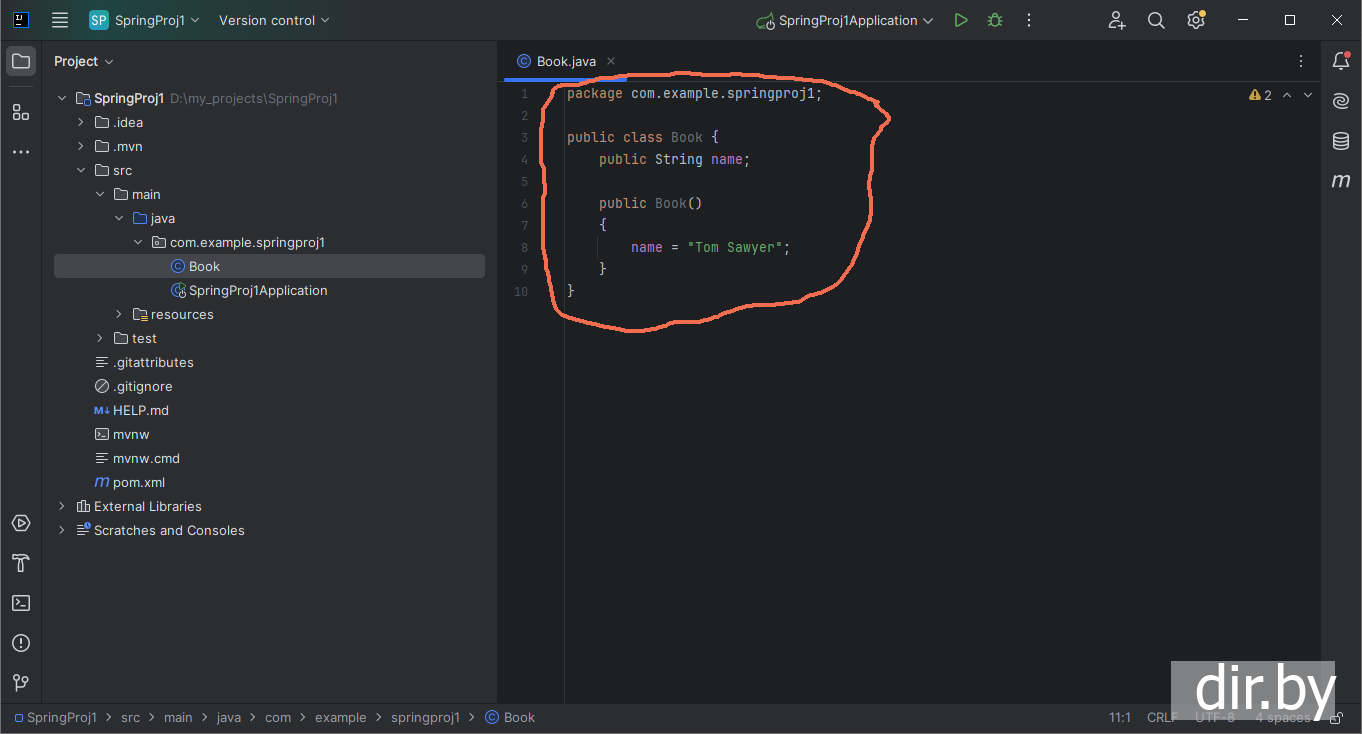Open the Git tool window
Screen dimensions: 1362x734
point(21,683)
